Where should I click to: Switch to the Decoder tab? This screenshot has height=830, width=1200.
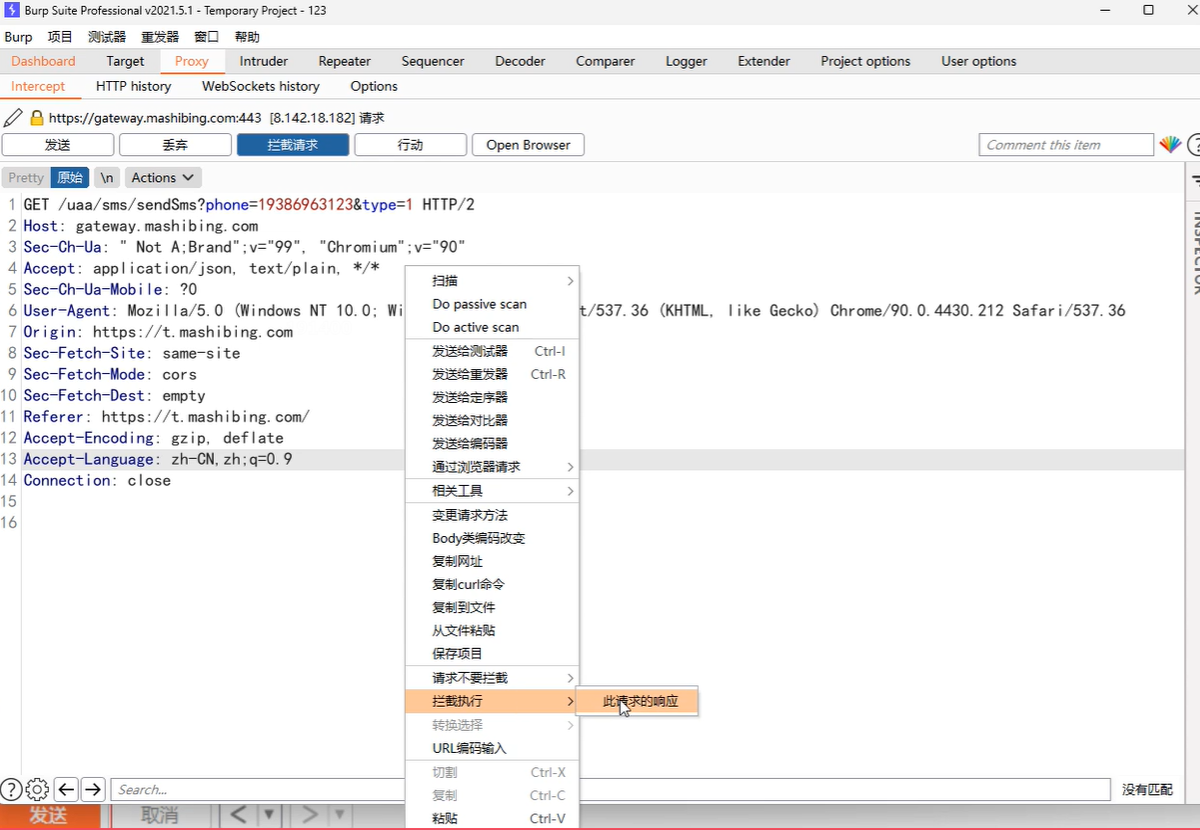click(520, 61)
